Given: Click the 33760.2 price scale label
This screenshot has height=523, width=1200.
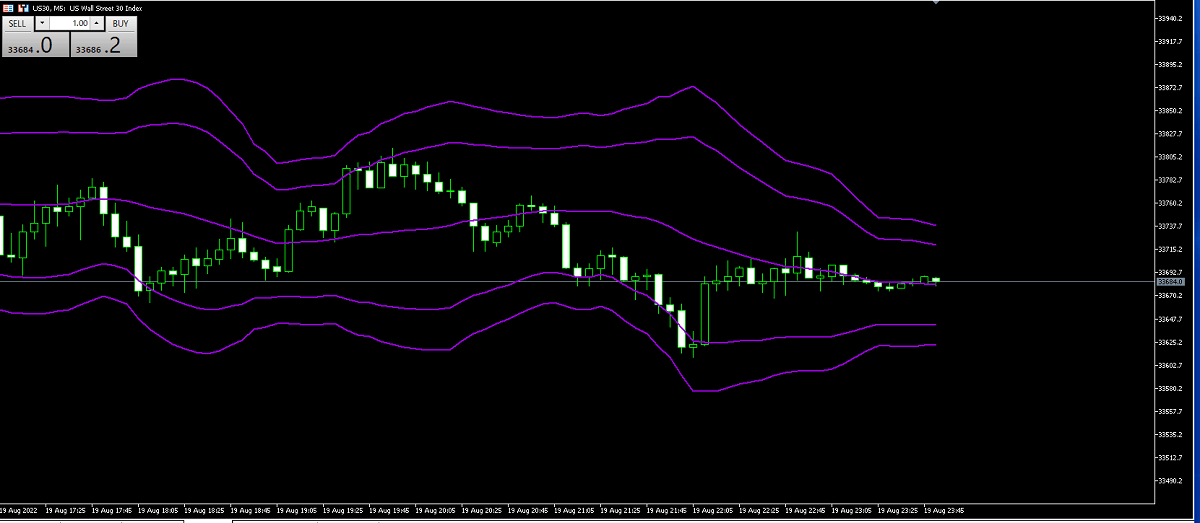Looking at the screenshot, I should click(x=1171, y=203).
